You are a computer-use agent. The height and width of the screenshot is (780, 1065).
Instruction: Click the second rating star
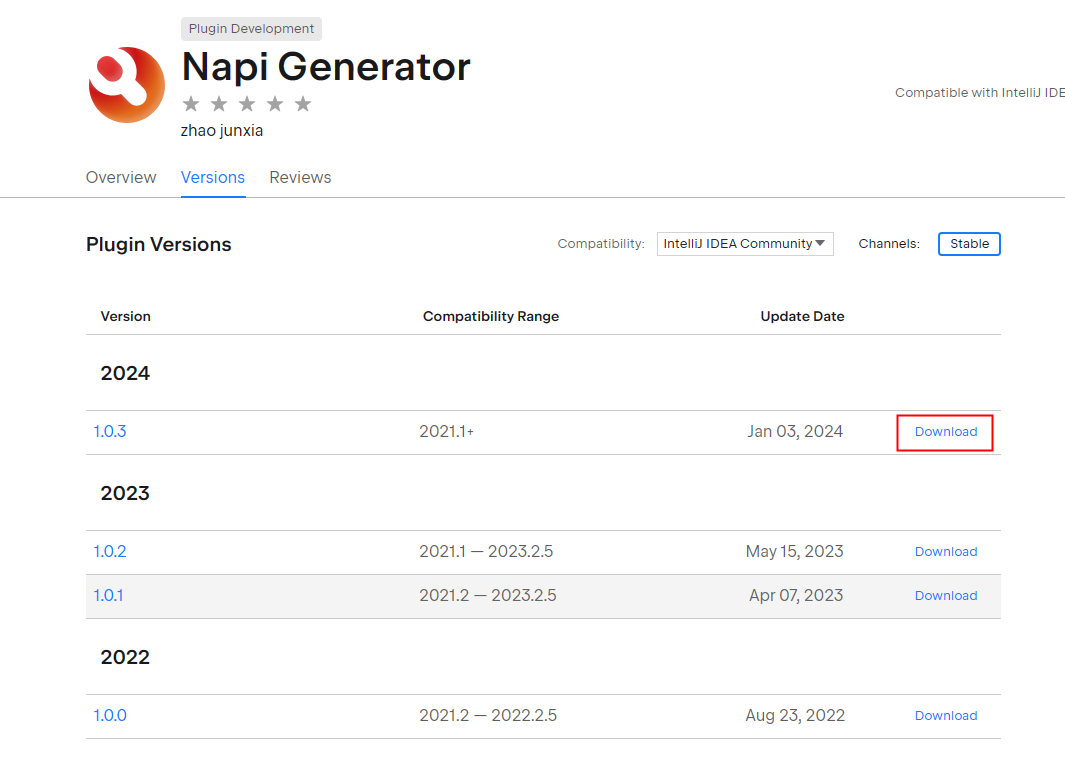pyautogui.click(x=219, y=104)
